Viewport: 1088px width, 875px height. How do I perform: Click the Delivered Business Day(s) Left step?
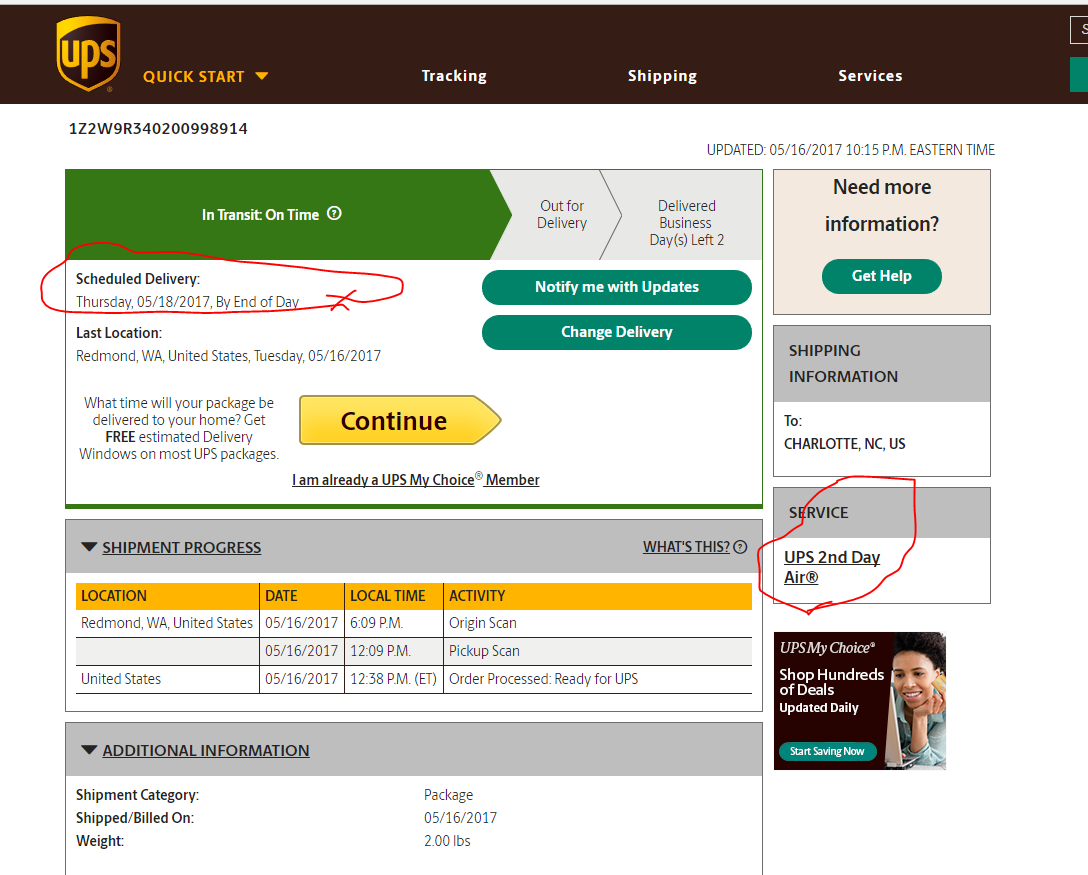(x=686, y=223)
